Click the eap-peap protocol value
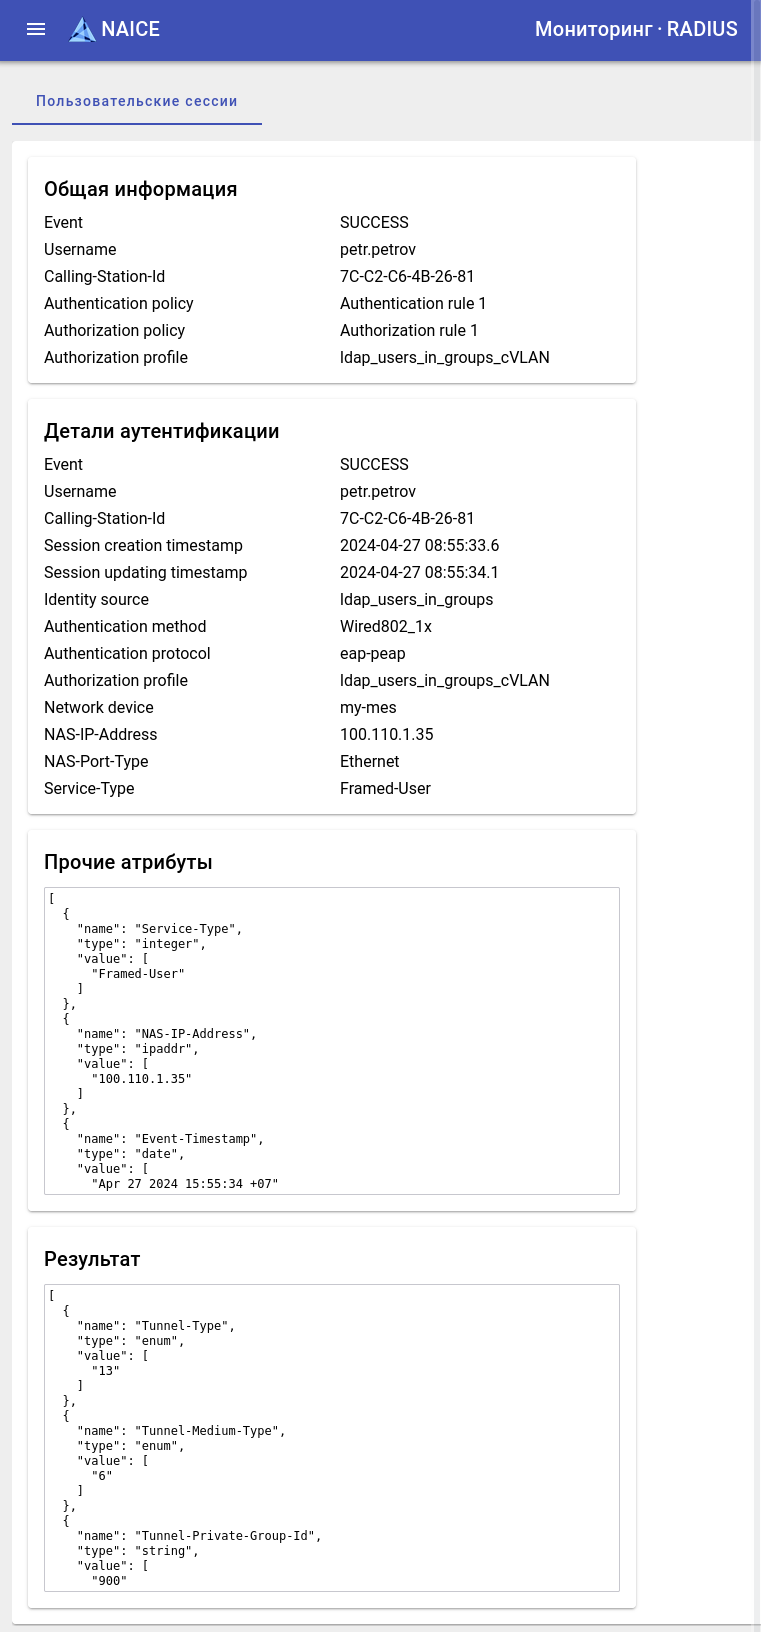This screenshot has width=761, height=1632. coord(373,653)
